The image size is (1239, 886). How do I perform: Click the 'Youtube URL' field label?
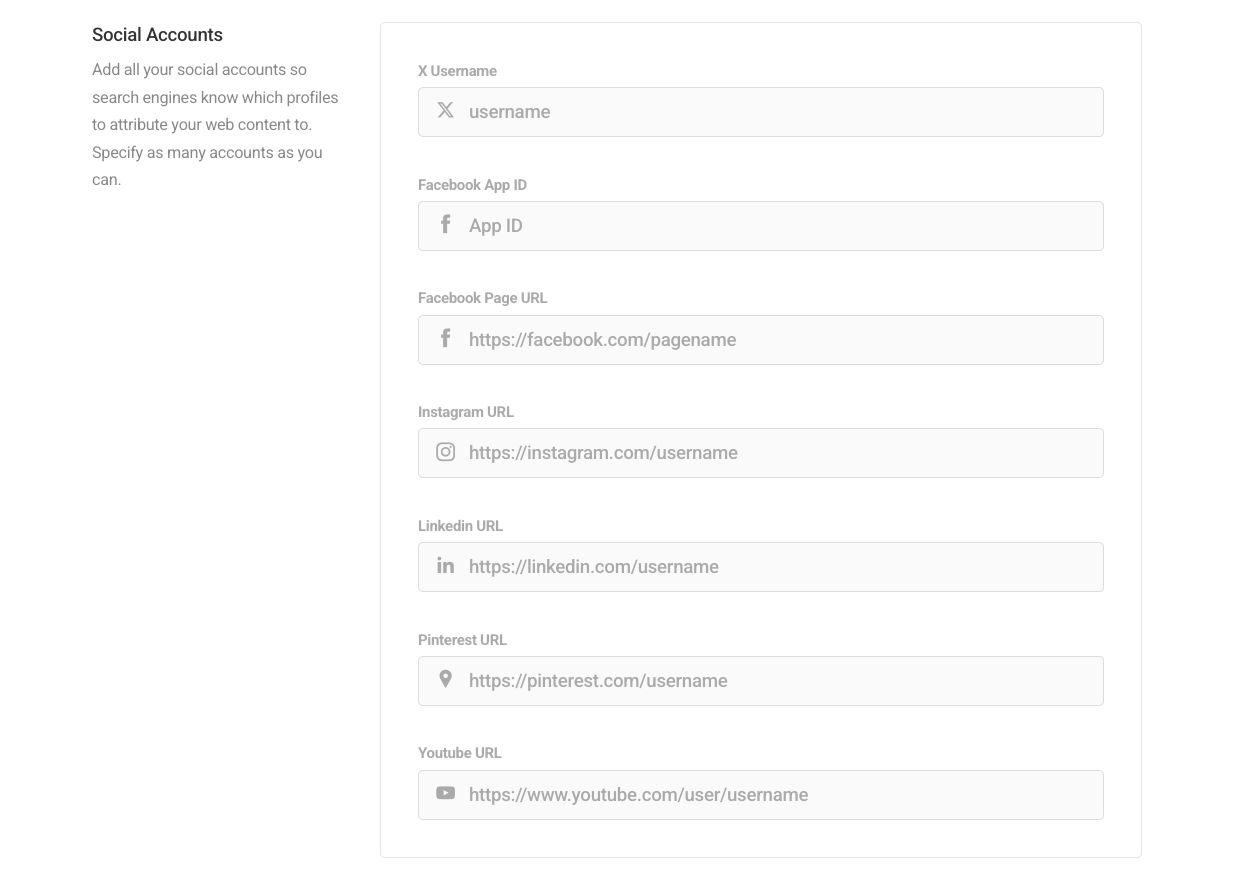point(459,753)
